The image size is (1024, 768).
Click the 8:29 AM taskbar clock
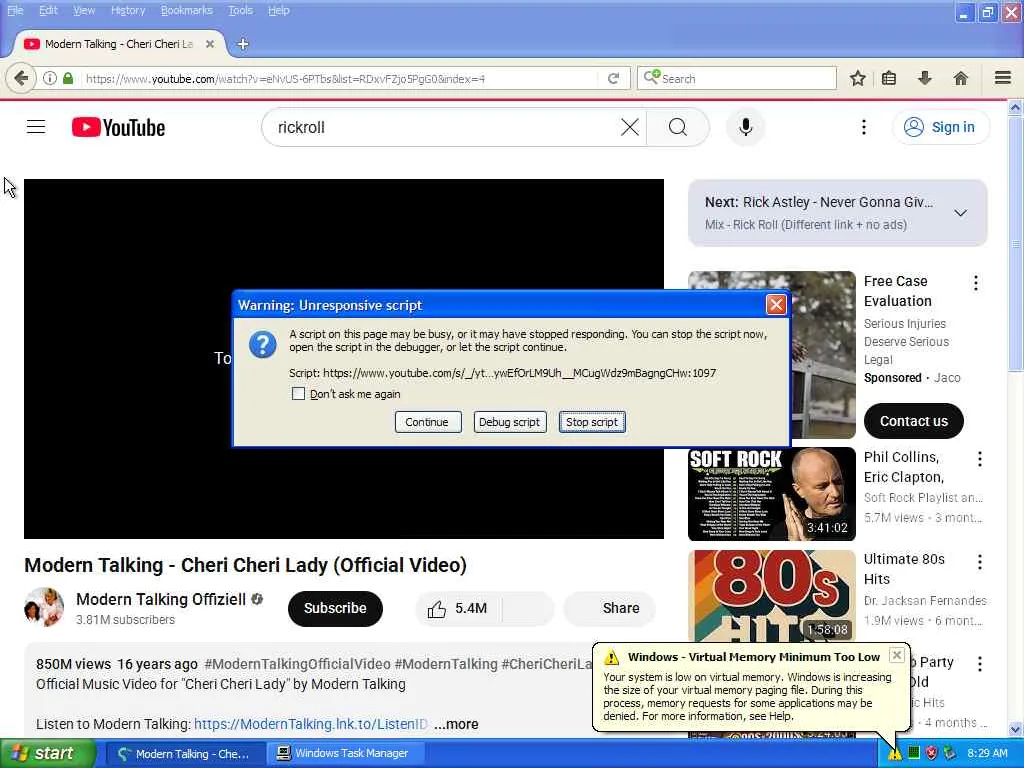(987, 754)
